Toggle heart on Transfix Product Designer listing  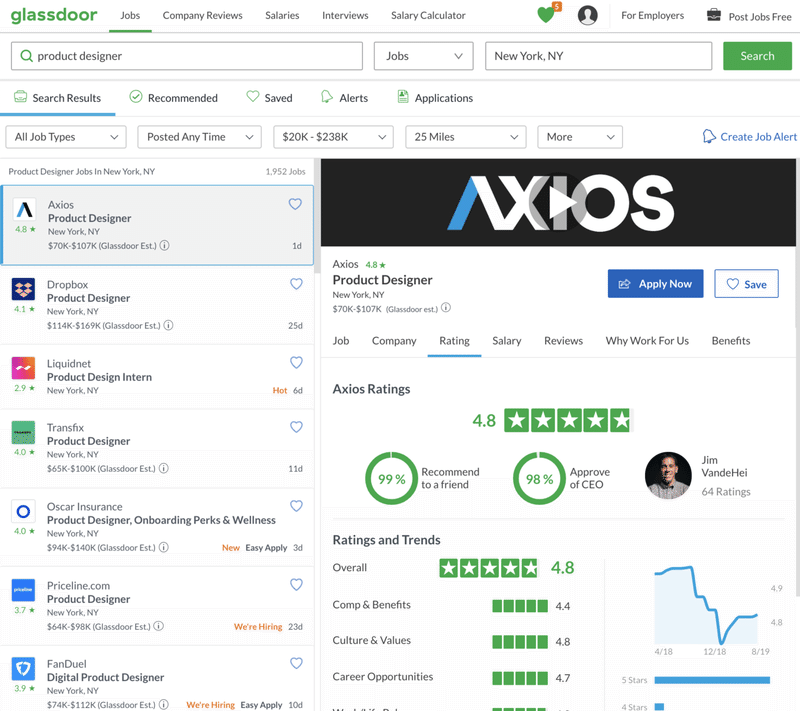(296, 426)
